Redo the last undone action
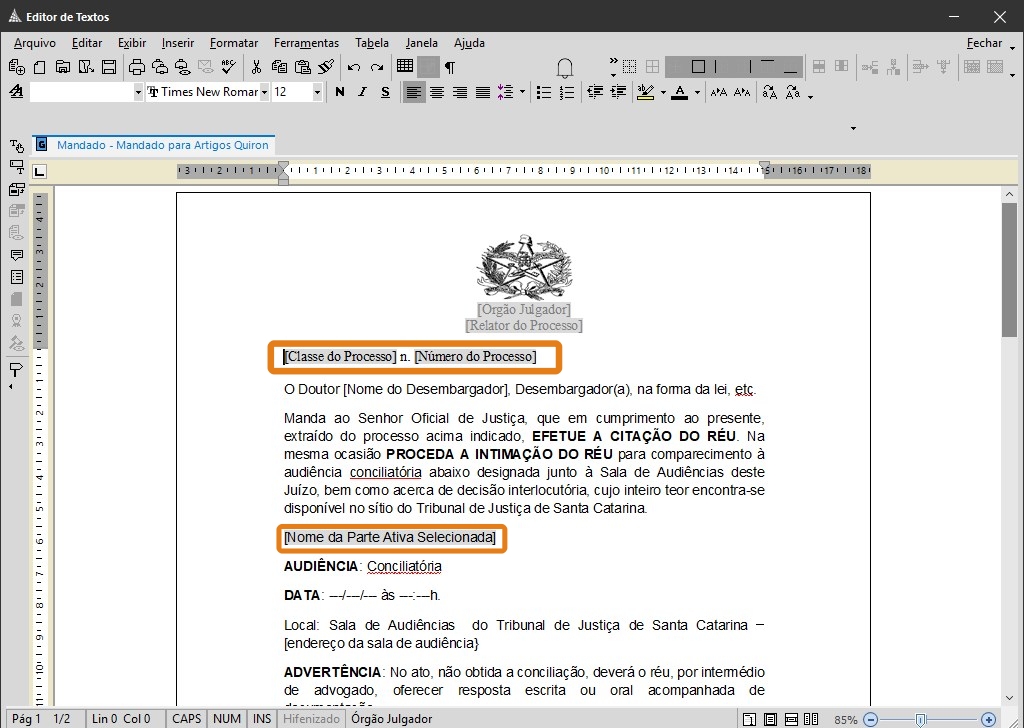The width and height of the screenshot is (1024, 728). tap(377, 67)
